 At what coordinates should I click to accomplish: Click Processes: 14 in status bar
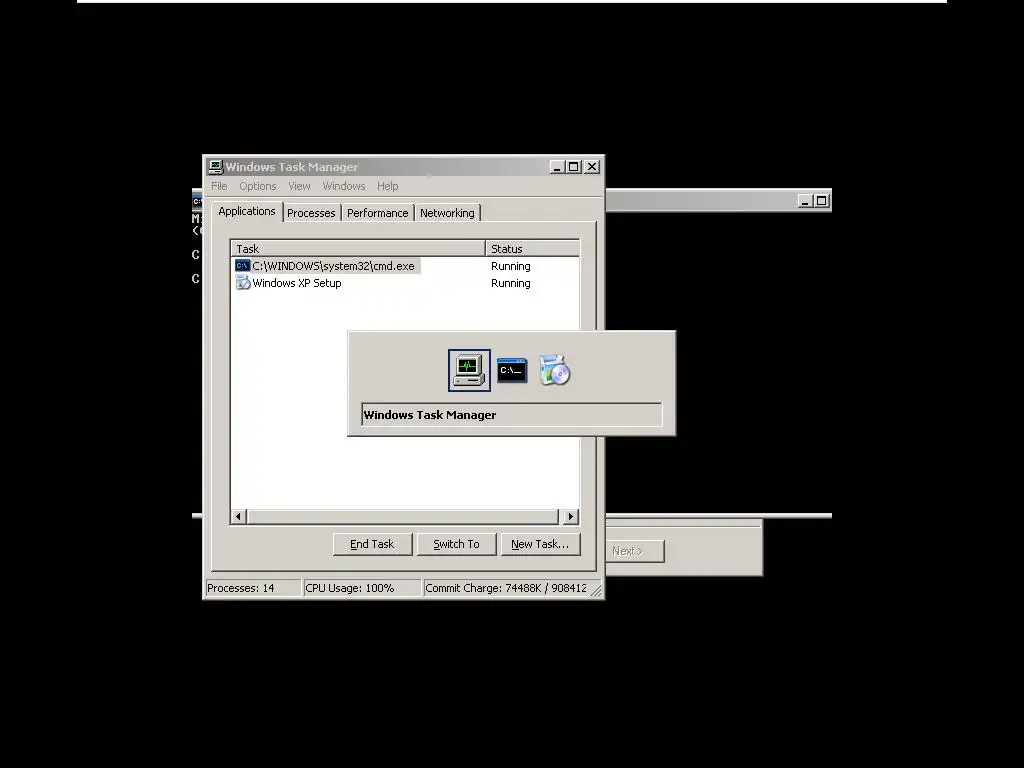[253, 588]
